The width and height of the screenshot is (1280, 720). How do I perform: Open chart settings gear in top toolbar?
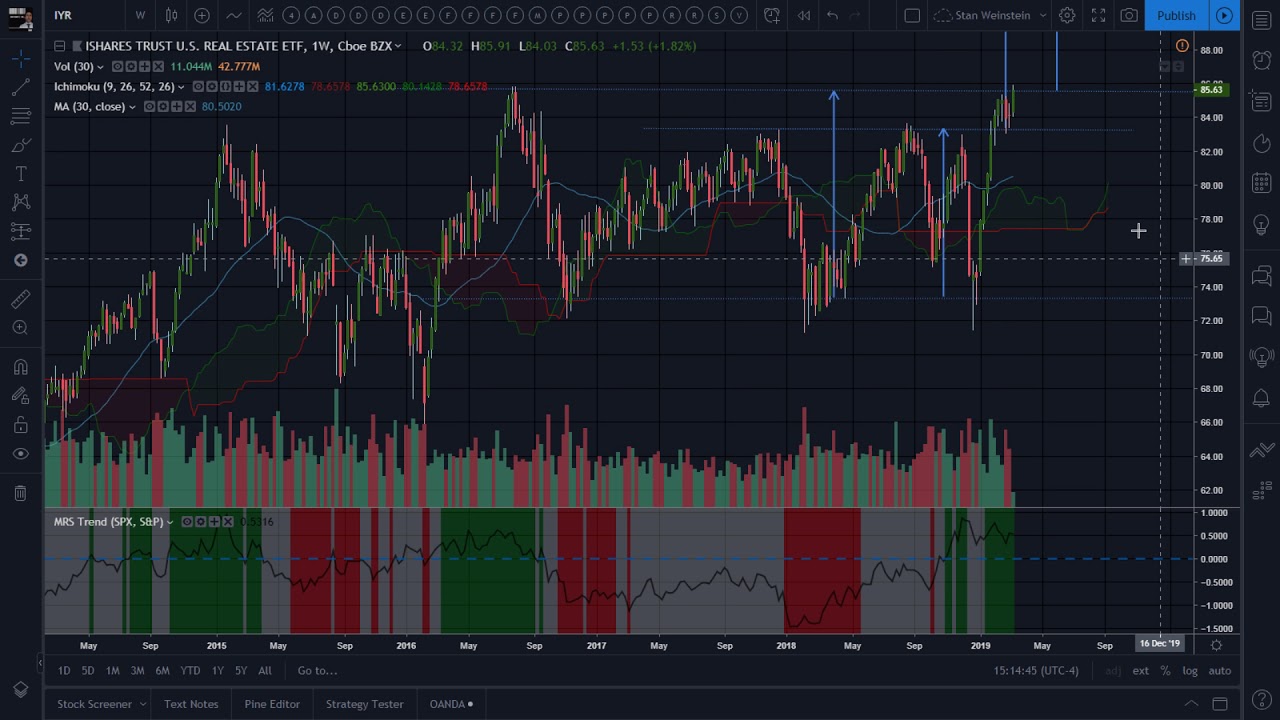1067,15
